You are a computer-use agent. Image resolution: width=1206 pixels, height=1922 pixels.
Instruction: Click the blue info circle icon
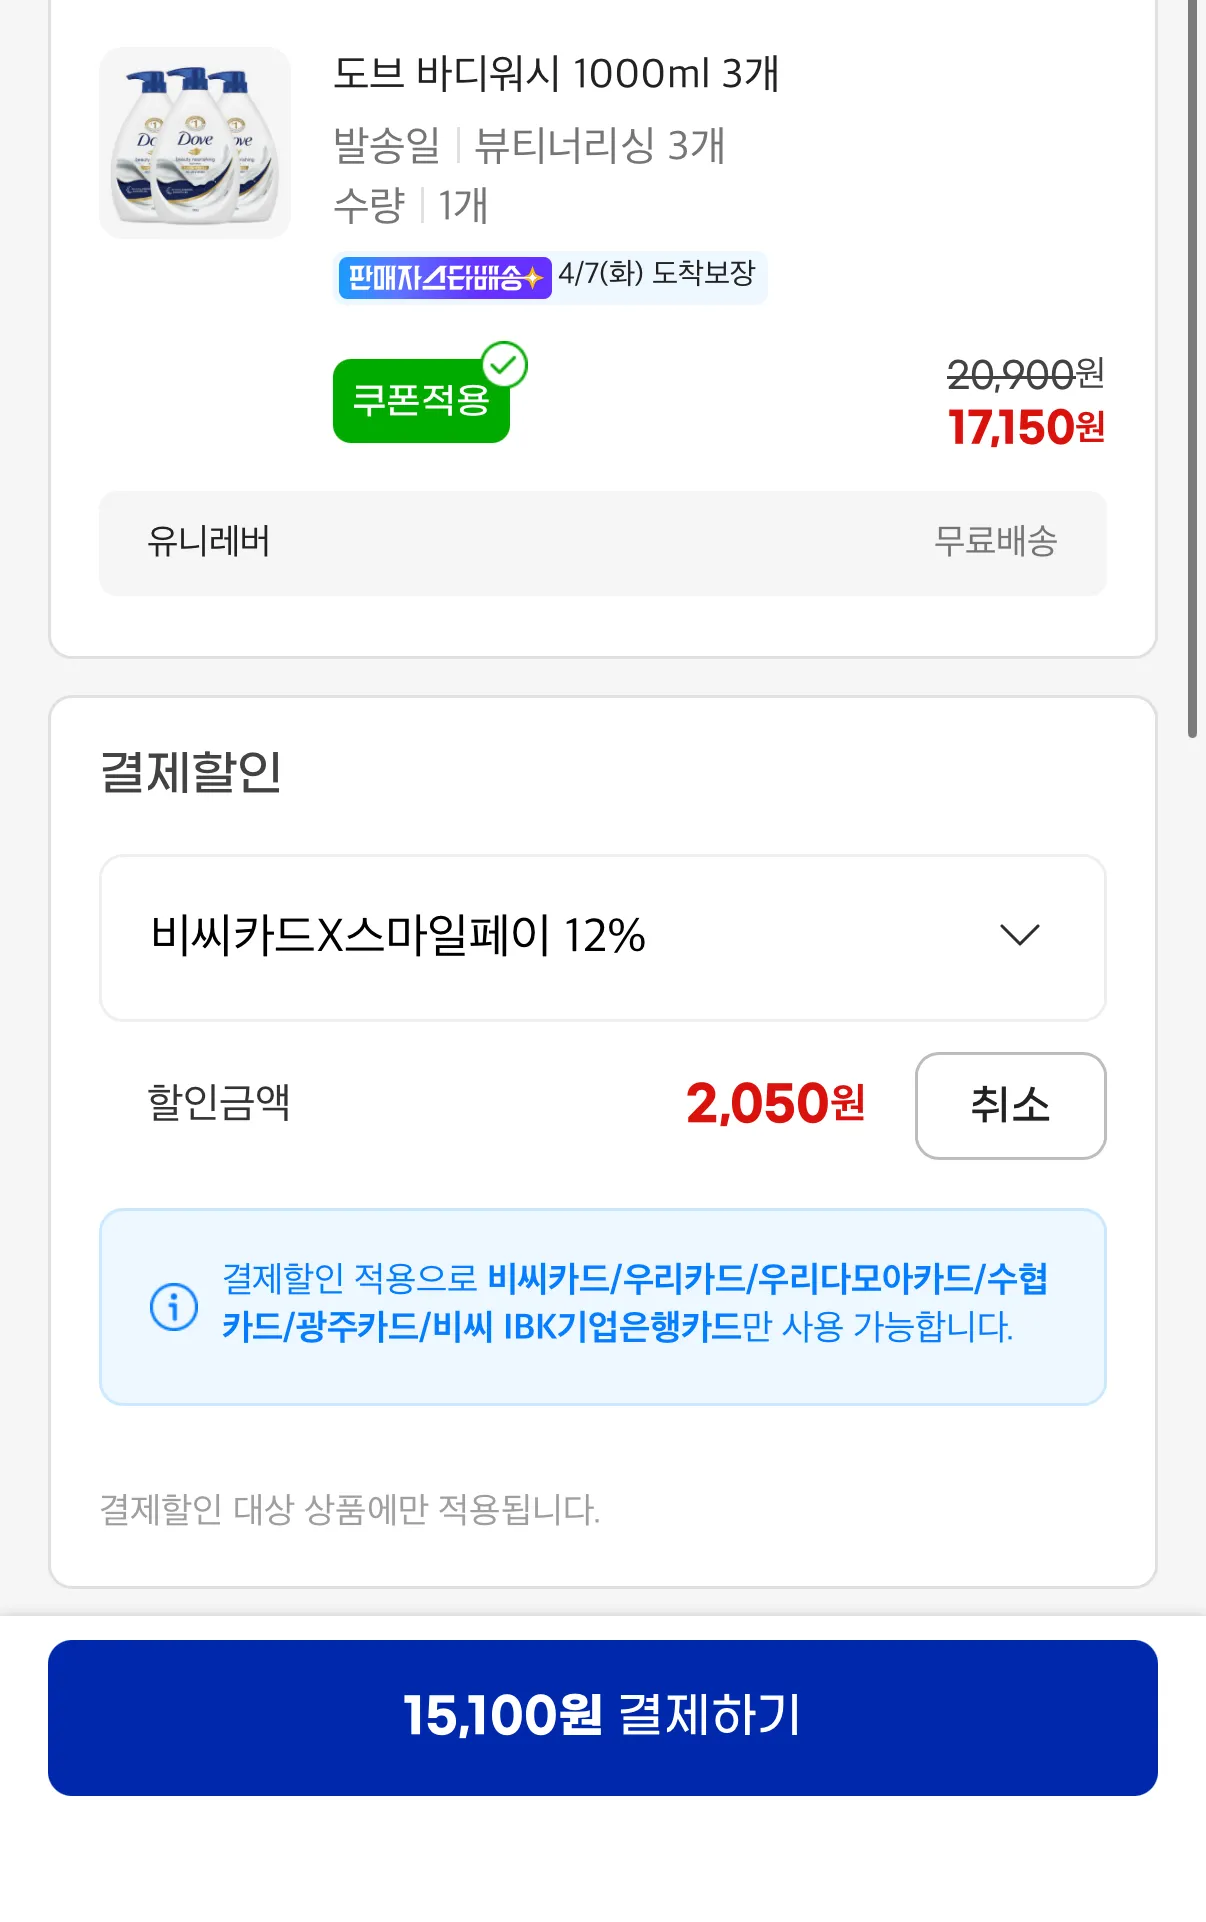(174, 1306)
